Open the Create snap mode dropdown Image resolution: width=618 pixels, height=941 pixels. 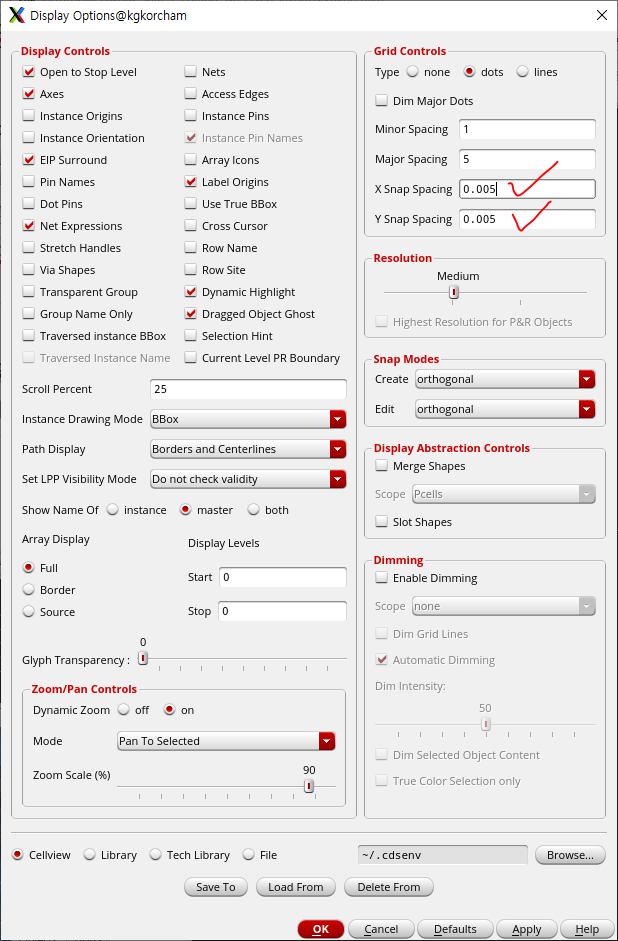click(505, 379)
